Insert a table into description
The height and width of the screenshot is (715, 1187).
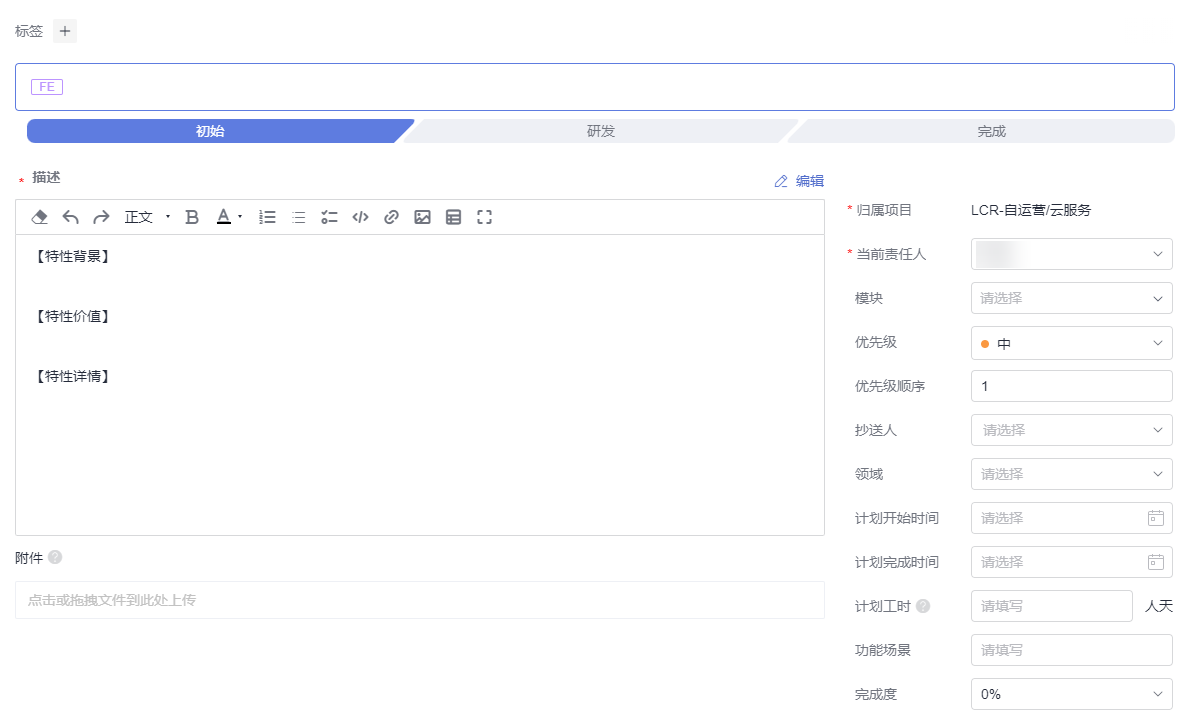(453, 217)
